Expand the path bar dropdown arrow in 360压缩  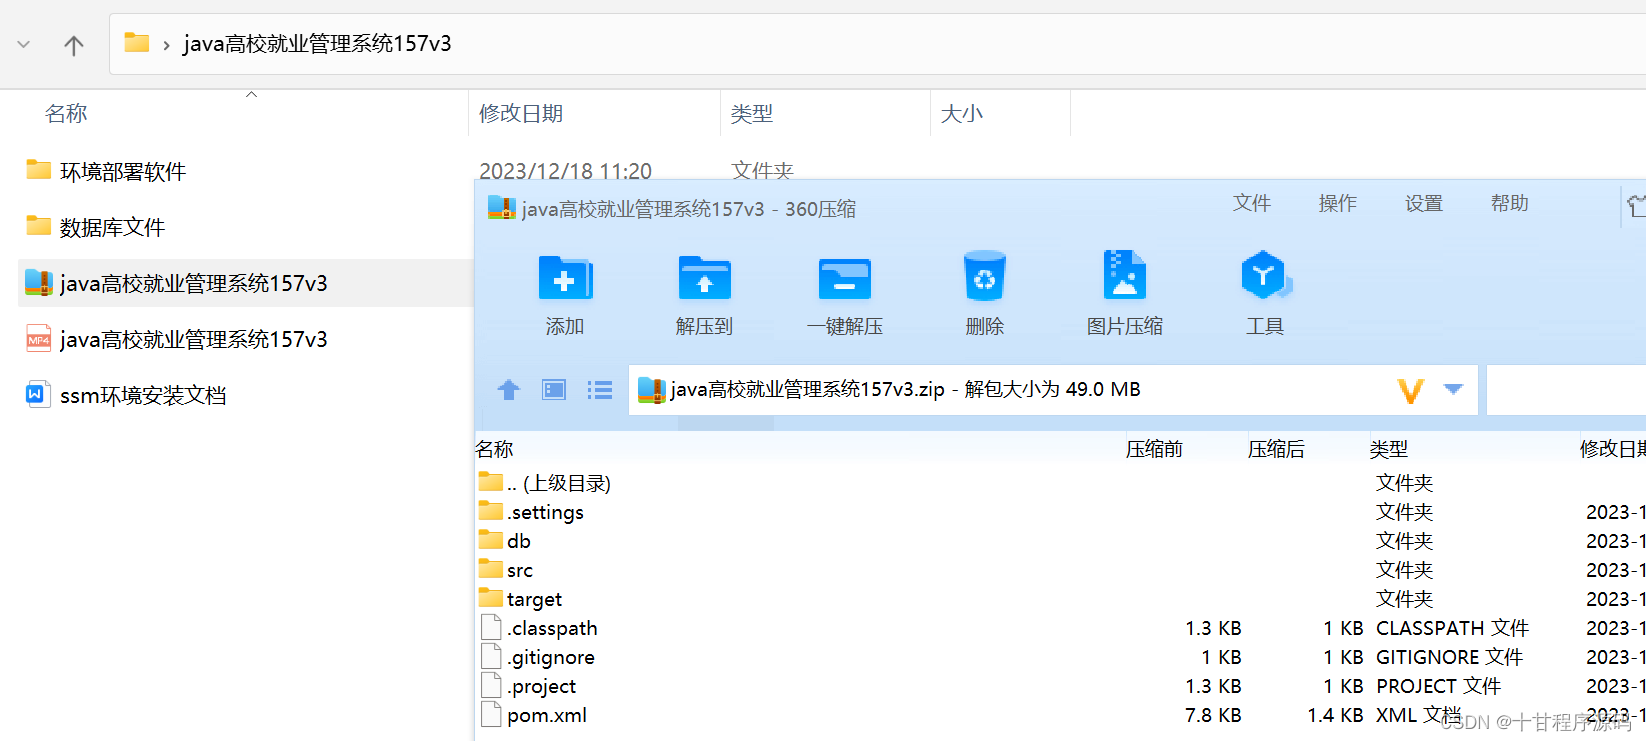[x=1454, y=389]
